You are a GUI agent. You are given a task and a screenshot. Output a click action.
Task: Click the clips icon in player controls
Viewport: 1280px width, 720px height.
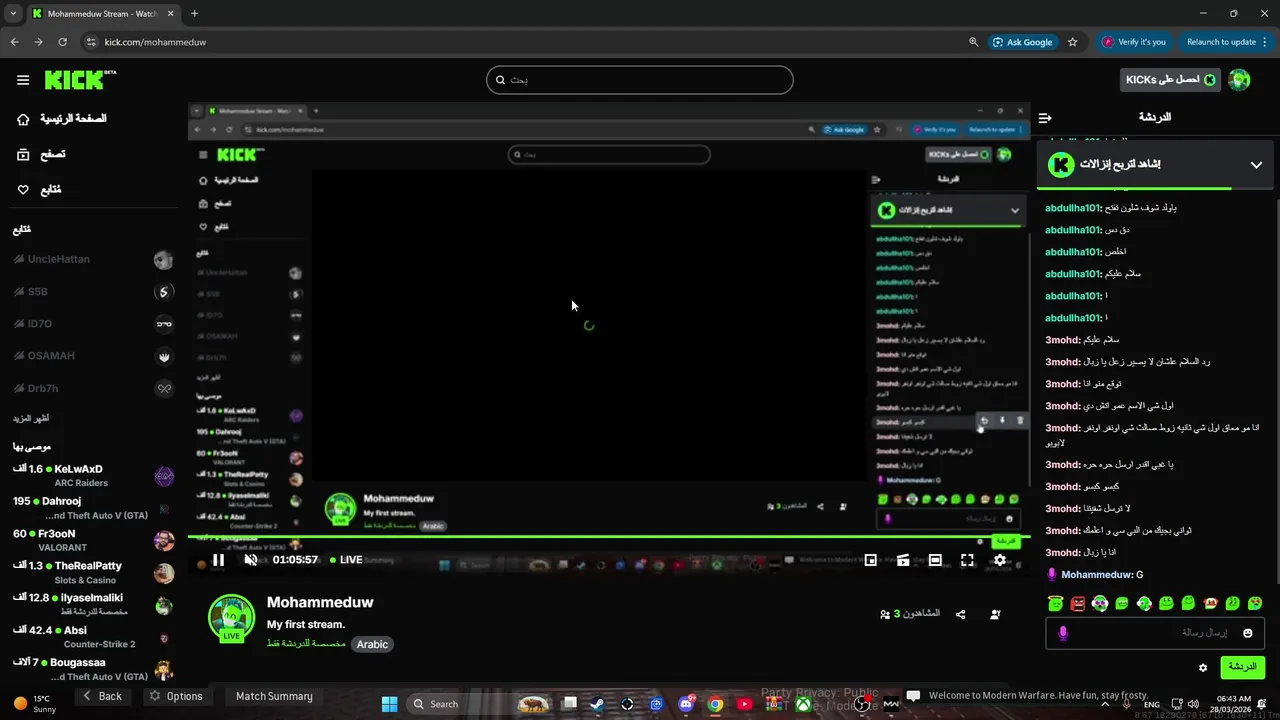coord(903,560)
